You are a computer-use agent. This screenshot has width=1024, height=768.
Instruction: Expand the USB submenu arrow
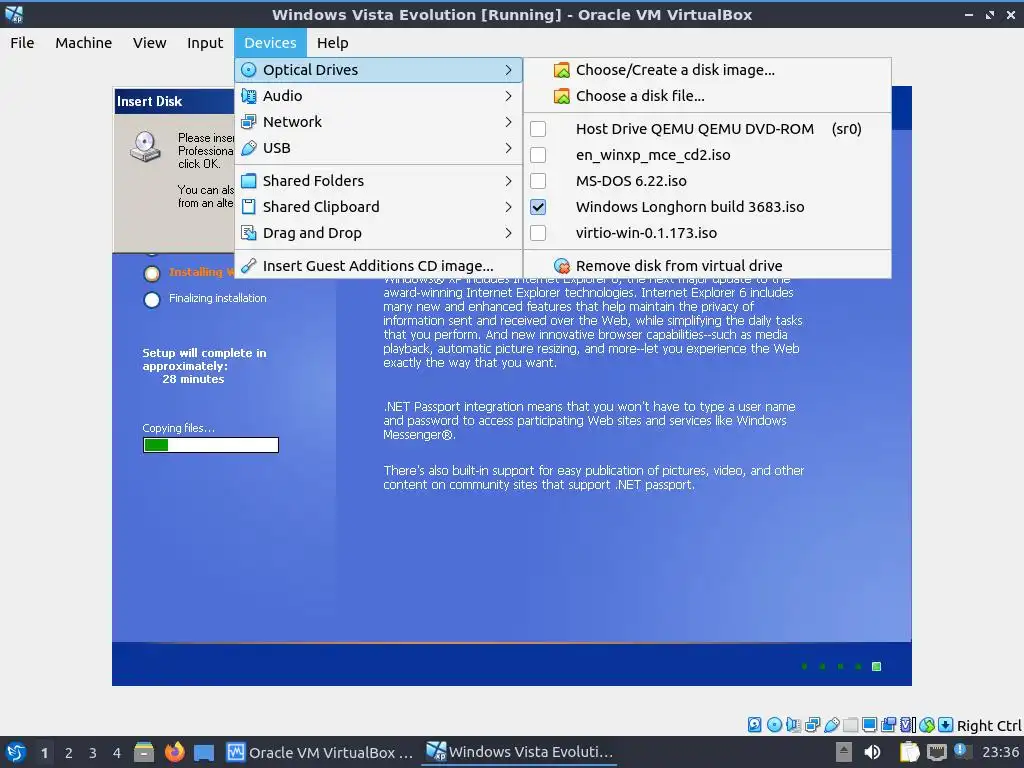click(508, 148)
